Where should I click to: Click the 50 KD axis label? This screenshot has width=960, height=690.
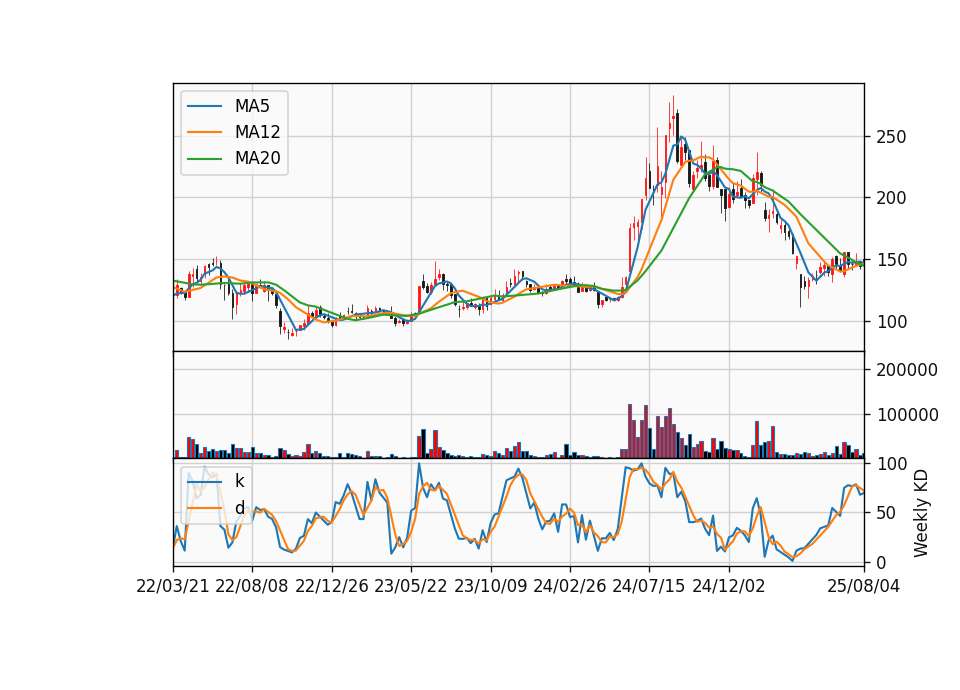(887, 513)
